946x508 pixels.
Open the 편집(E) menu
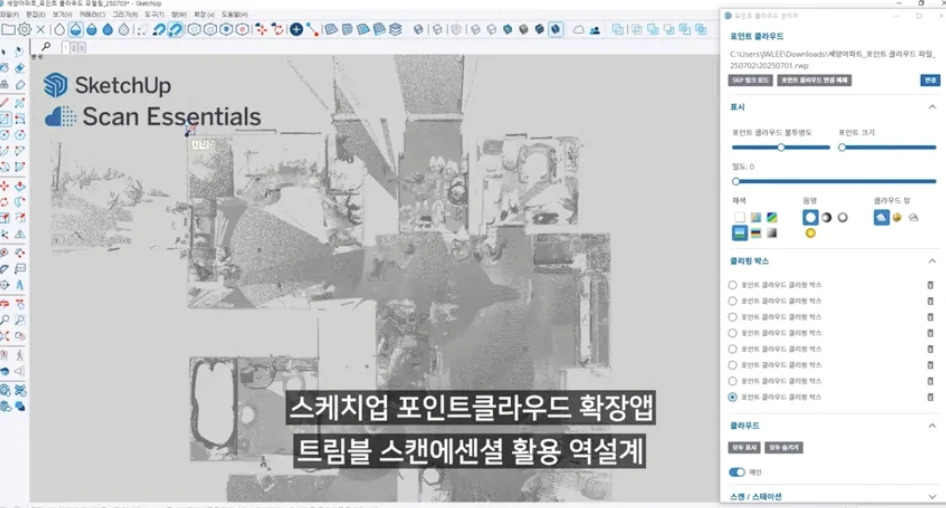tap(36, 14)
